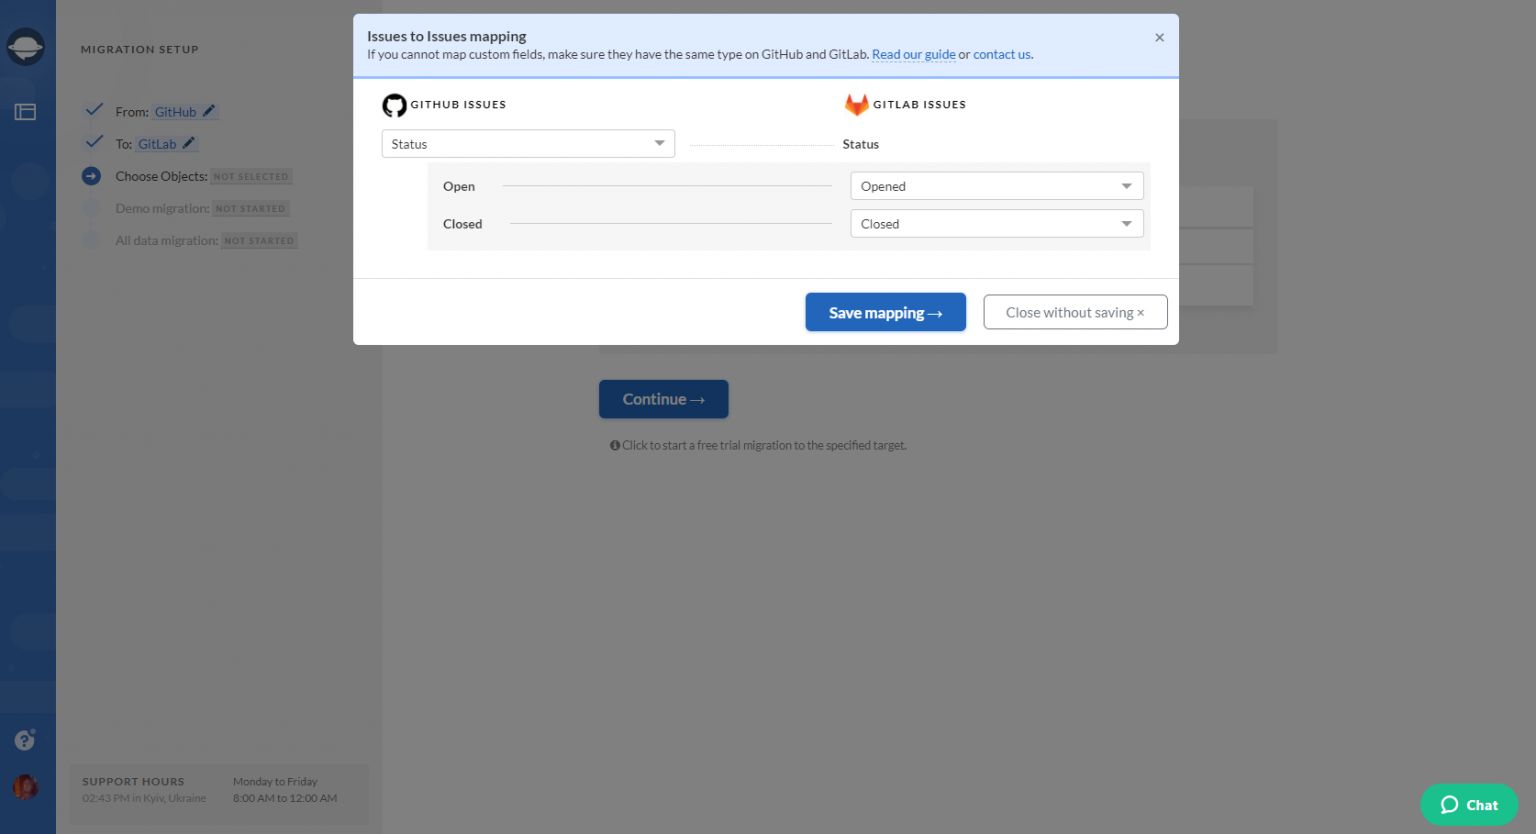Click the Continue button
Viewport: 1536px width, 834px height.
(x=663, y=399)
